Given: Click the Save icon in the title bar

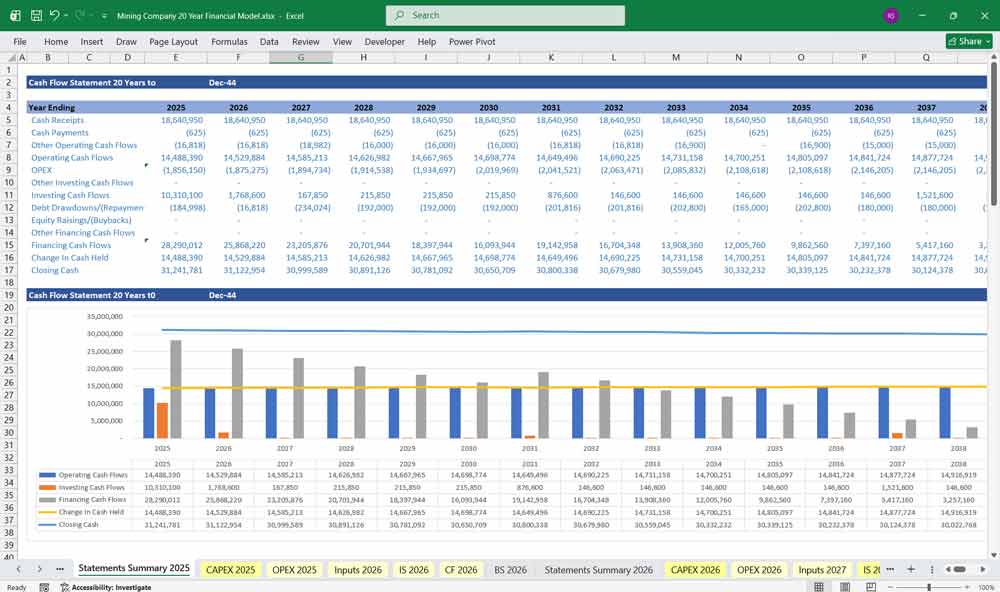Looking at the screenshot, I should 36,16.
